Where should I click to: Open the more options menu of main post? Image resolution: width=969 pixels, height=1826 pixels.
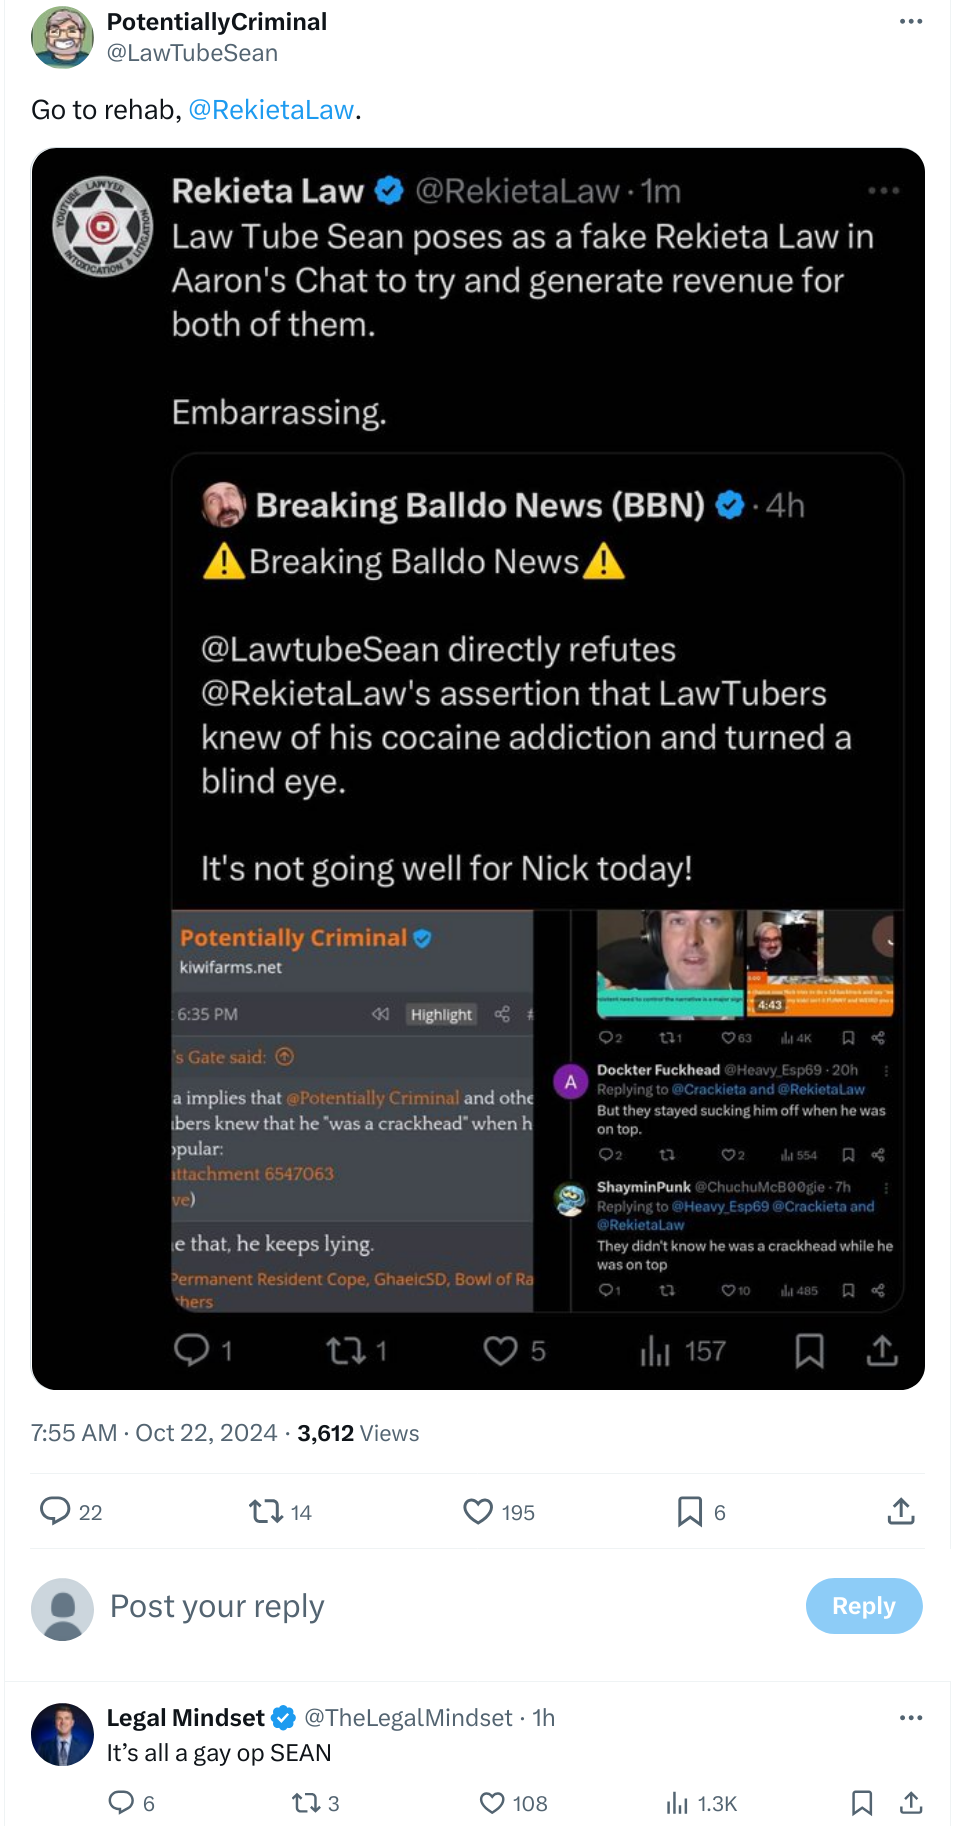(x=911, y=21)
